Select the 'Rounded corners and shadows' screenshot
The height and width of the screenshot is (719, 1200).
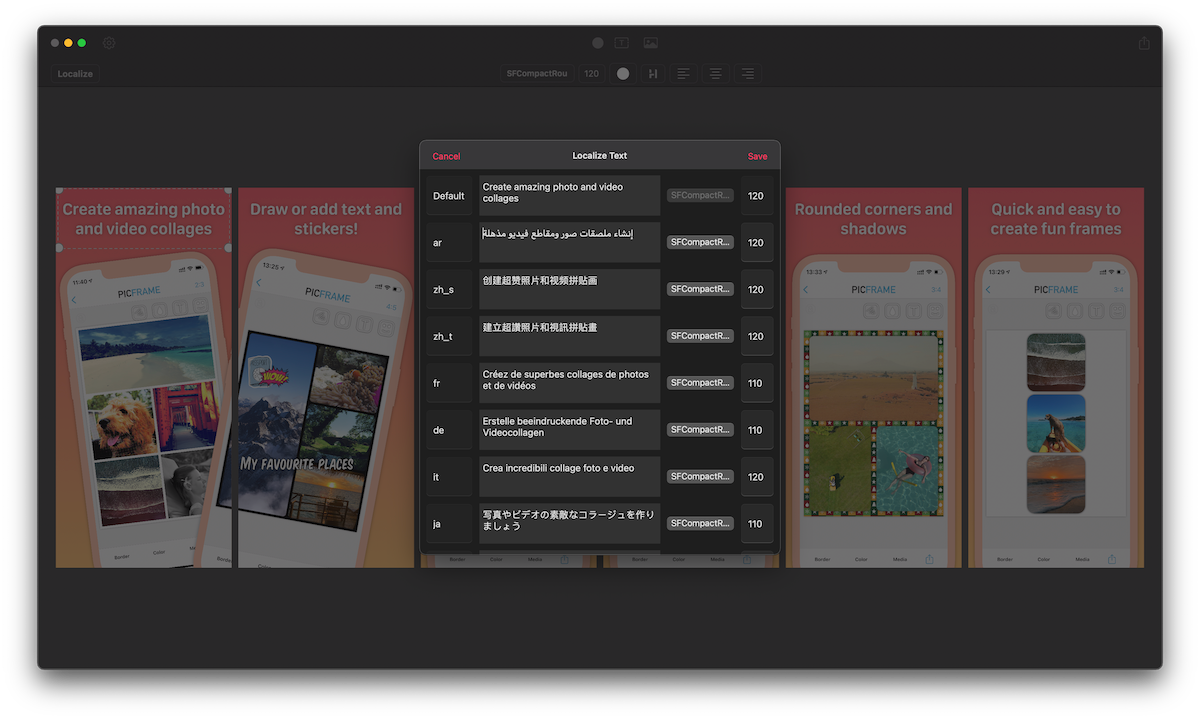coord(873,377)
